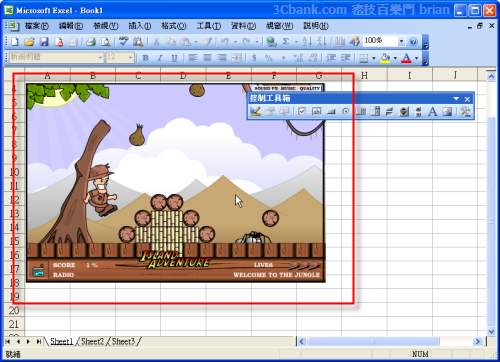Viewport: 500px width, 362px height.
Task: Click the fill color paint bucket swatch
Action: [x=385, y=58]
